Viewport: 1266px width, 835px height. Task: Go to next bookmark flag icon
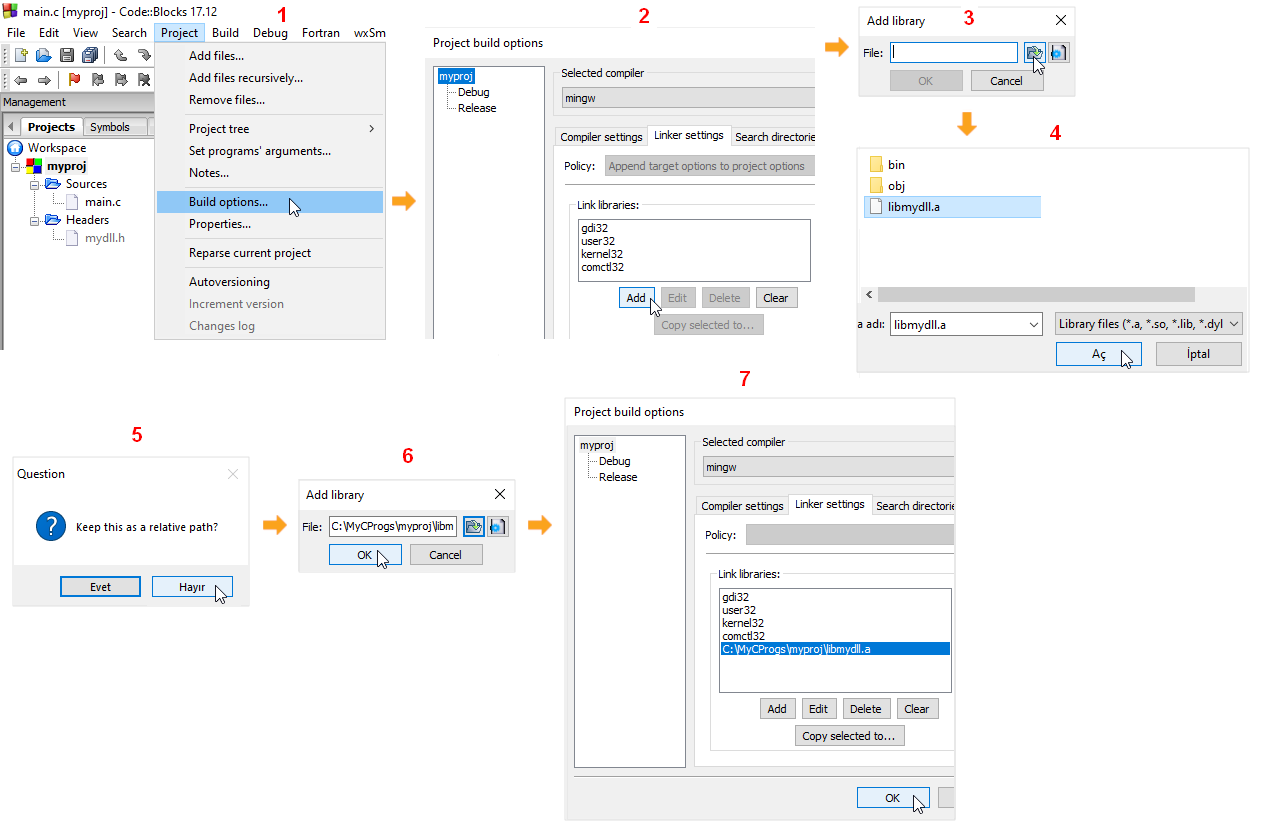[x=121, y=80]
